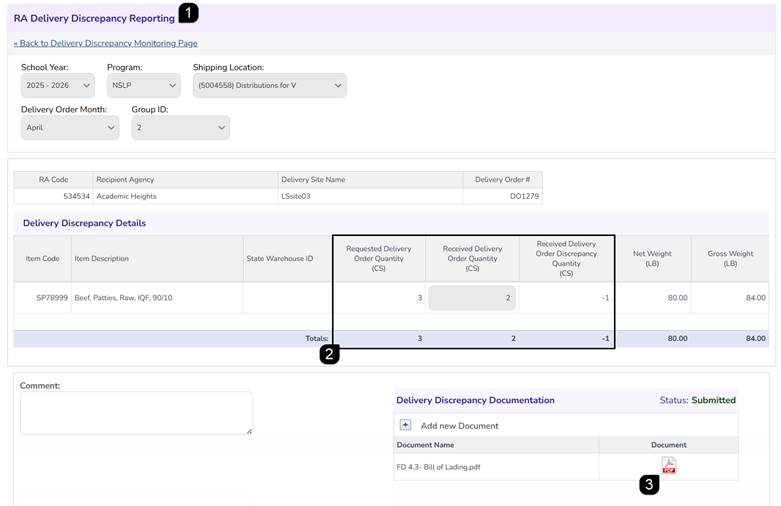Click the RA Delivery Discrepancy Reporting title
The width and height of the screenshot is (781, 506).
(94, 18)
